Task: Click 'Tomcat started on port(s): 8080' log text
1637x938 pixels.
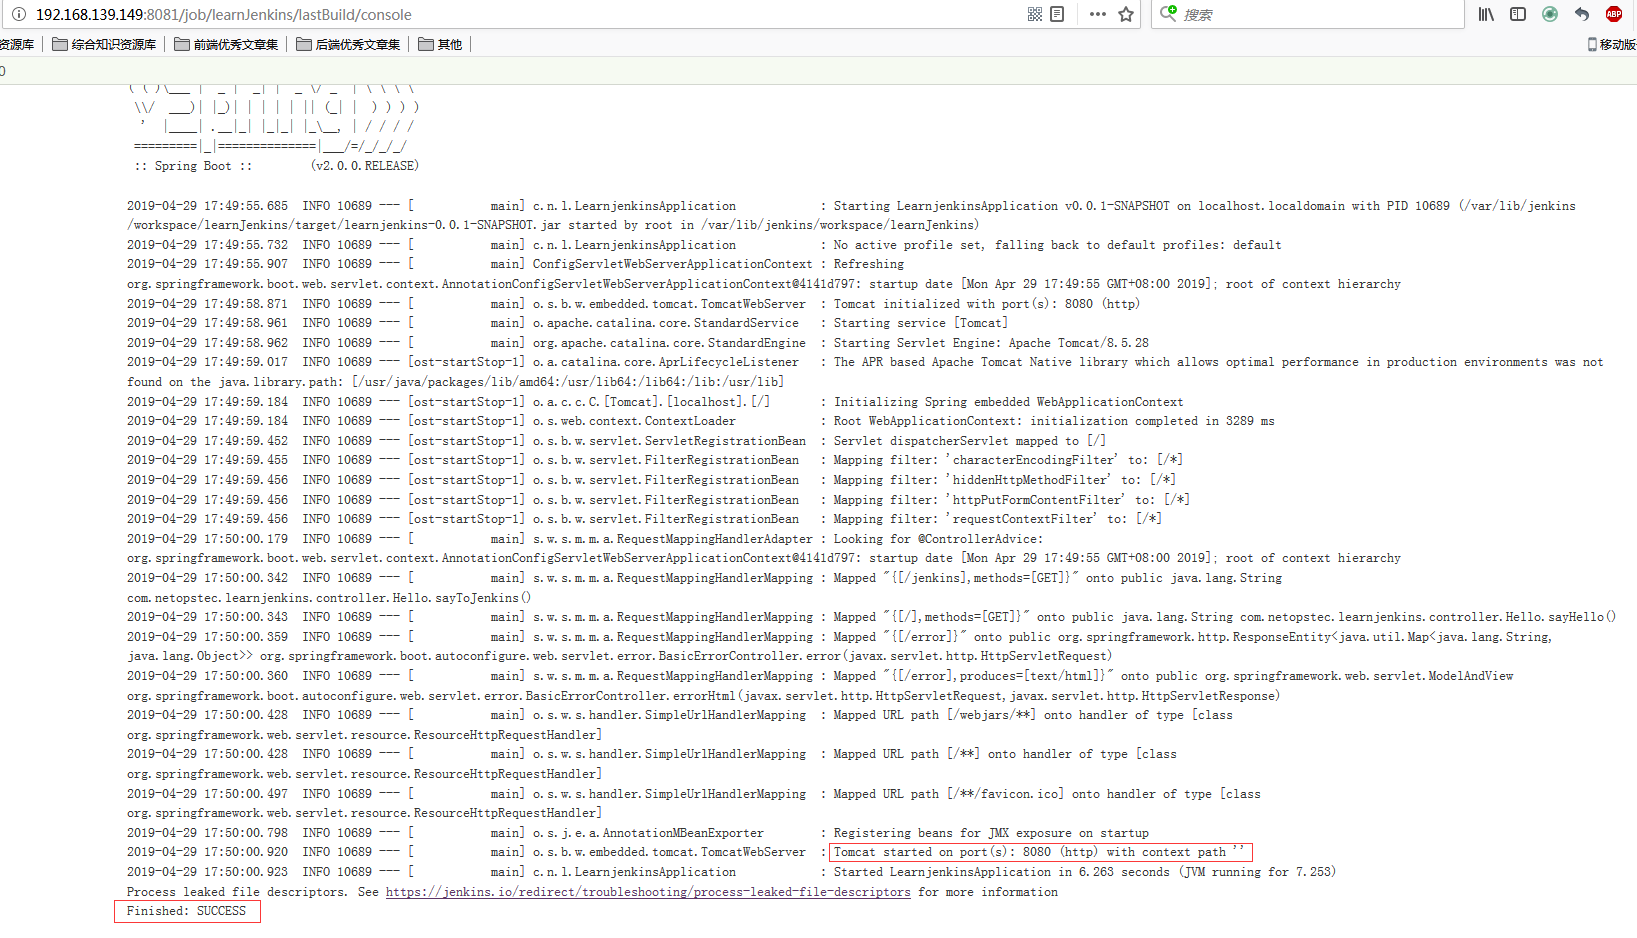Action: coord(943,852)
